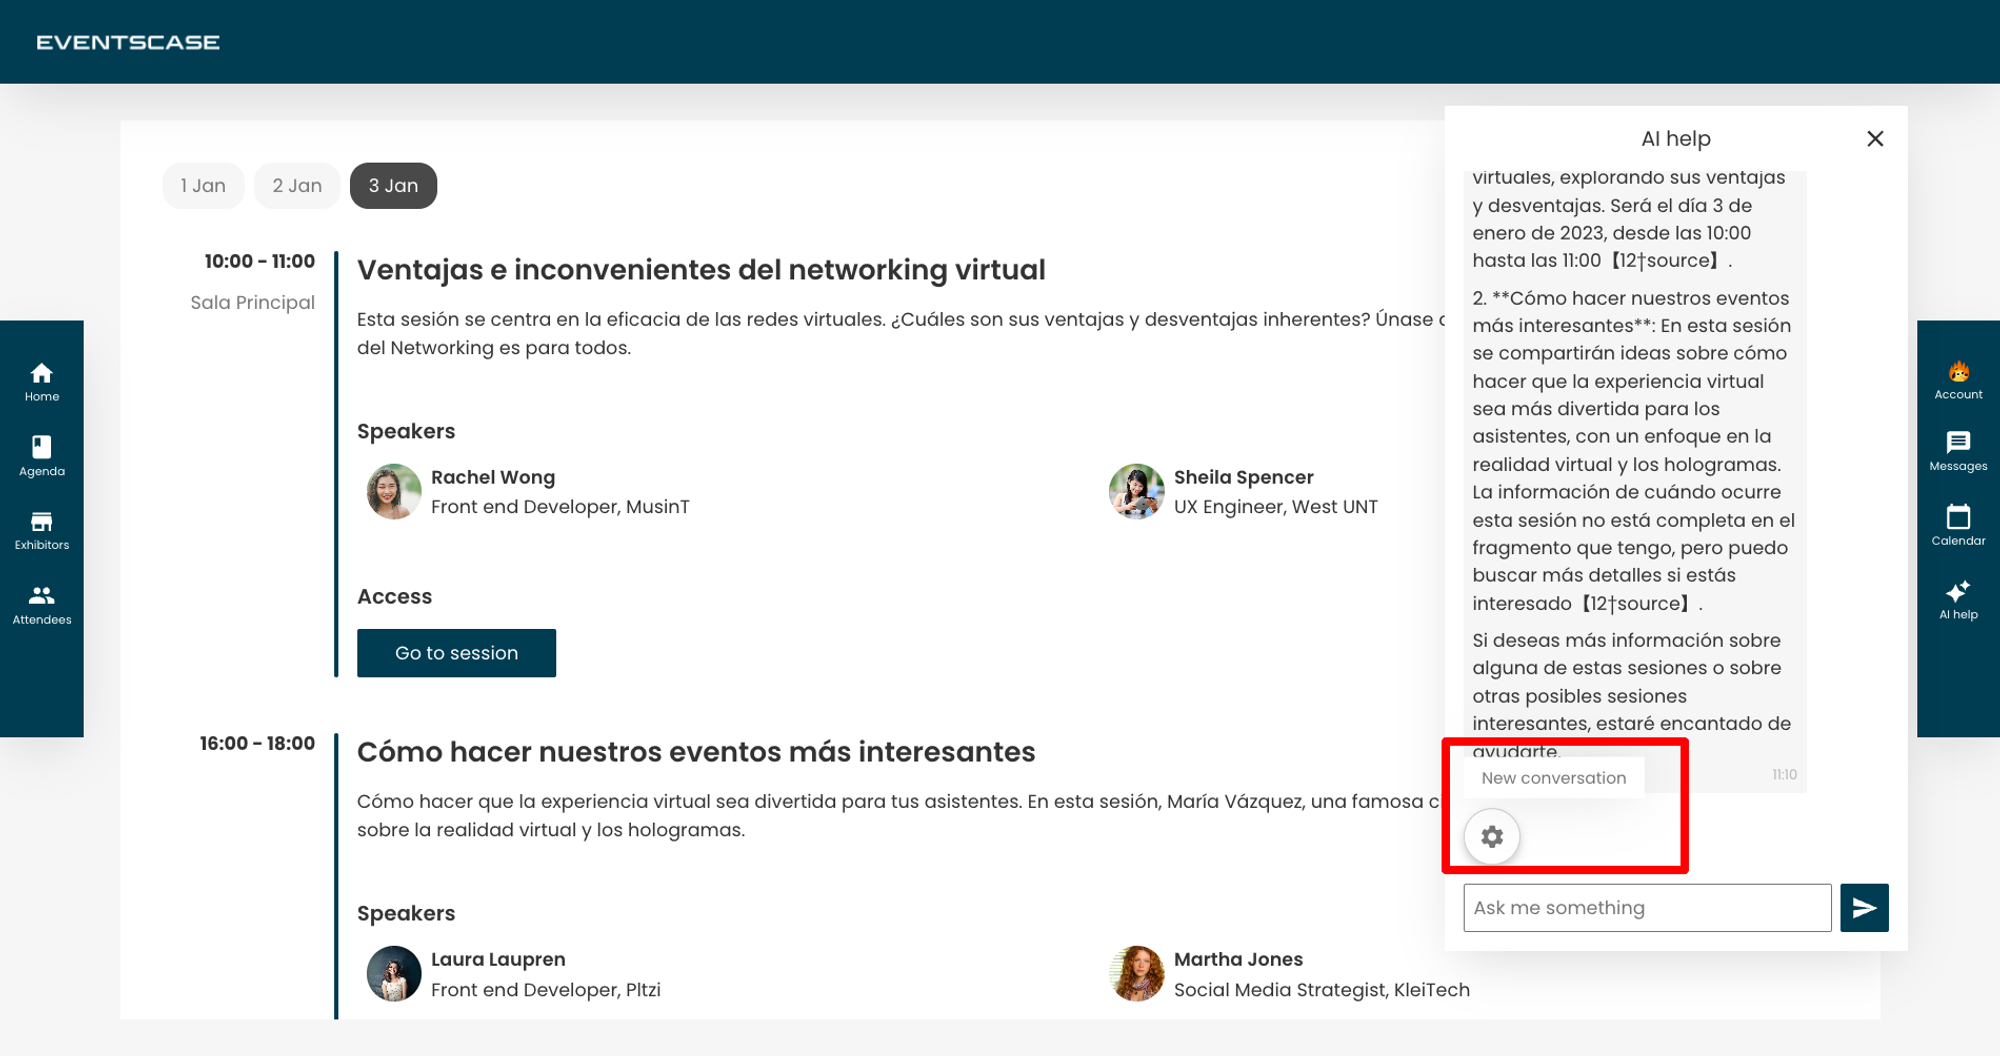Image resolution: width=2000 pixels, height=1056 pixels.
Task: Open the Account avatar menu
Action: pos(1957,380)
